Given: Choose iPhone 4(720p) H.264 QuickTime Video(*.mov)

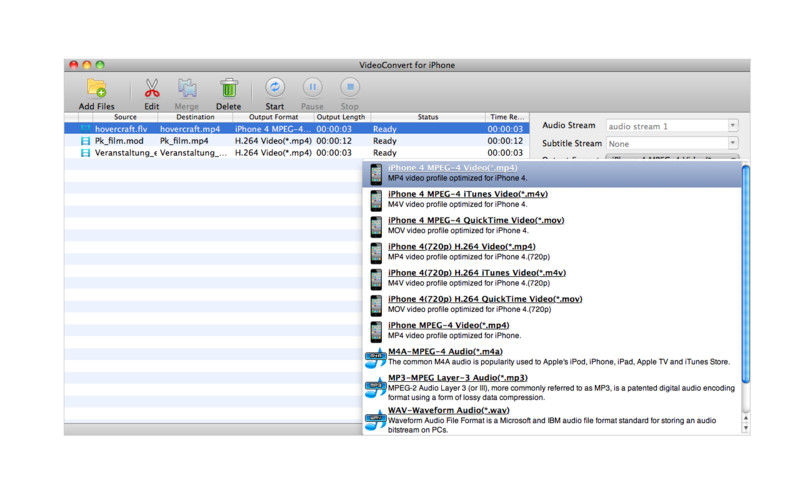Looking at the screenshot, I should click(485, 299).
